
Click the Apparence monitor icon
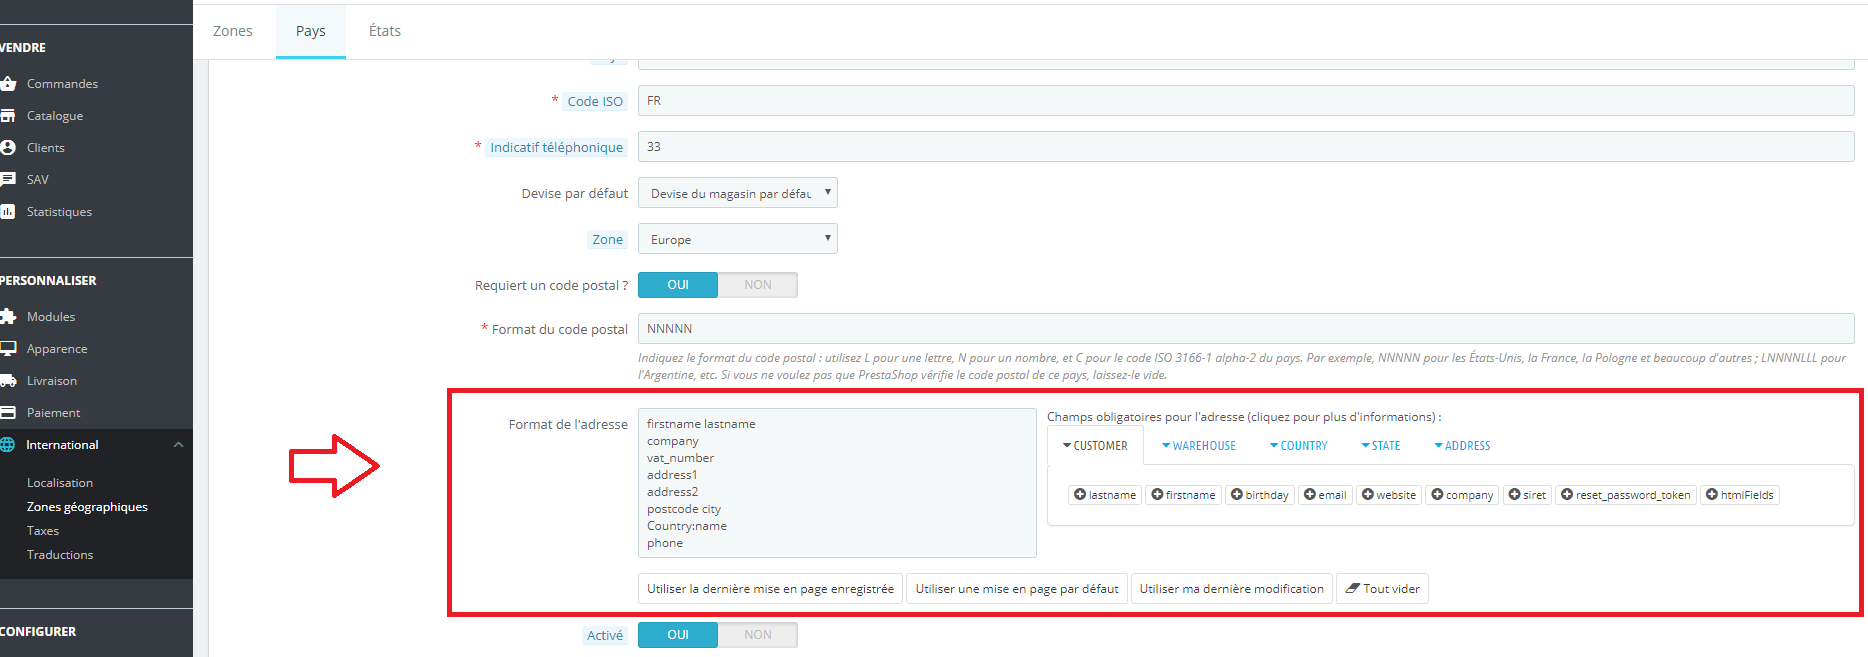pyautogui.click(x=8, y=349)
